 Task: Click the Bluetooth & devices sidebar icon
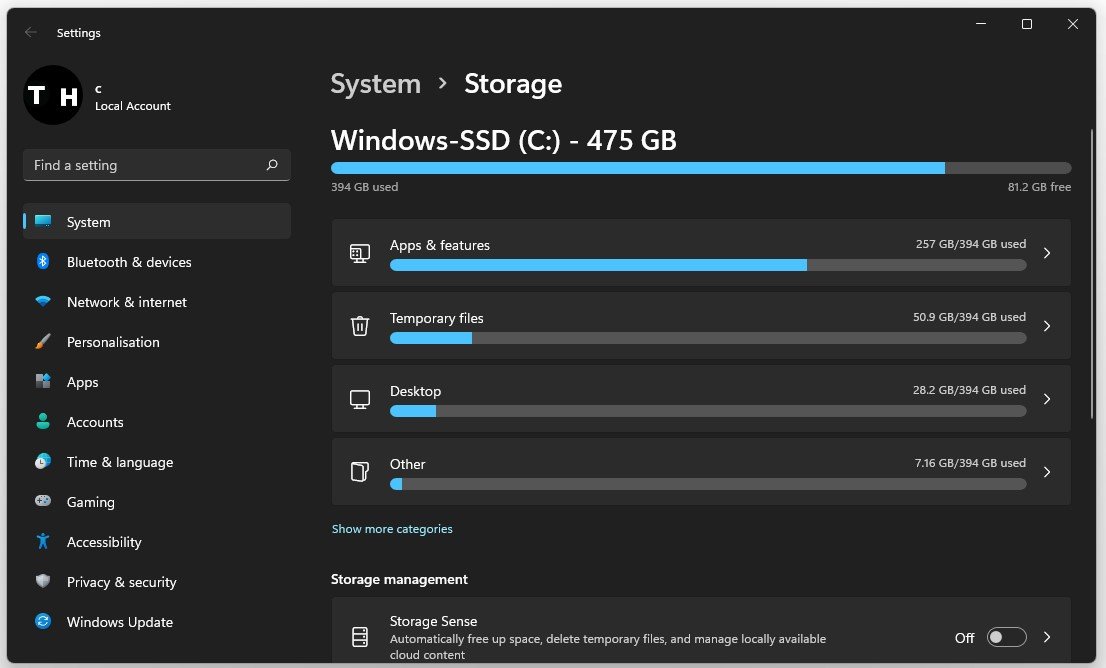43,262
